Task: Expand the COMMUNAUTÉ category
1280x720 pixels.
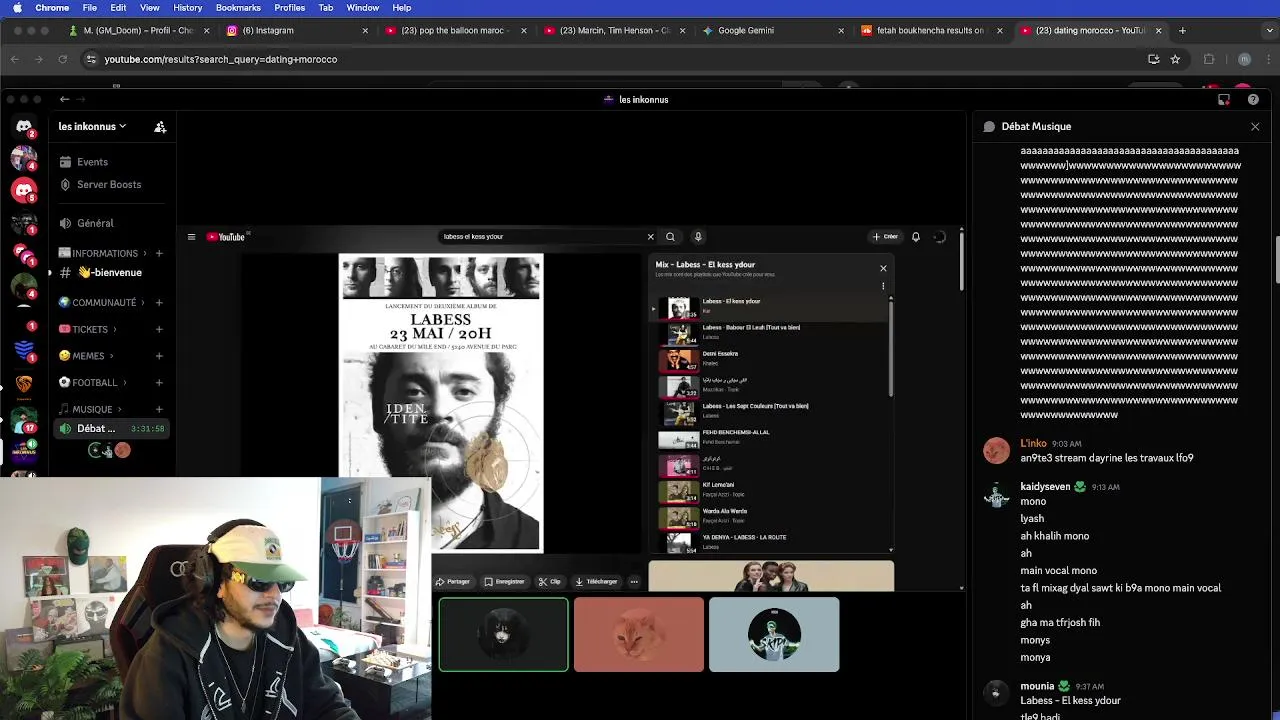Action: pos(103,303)
